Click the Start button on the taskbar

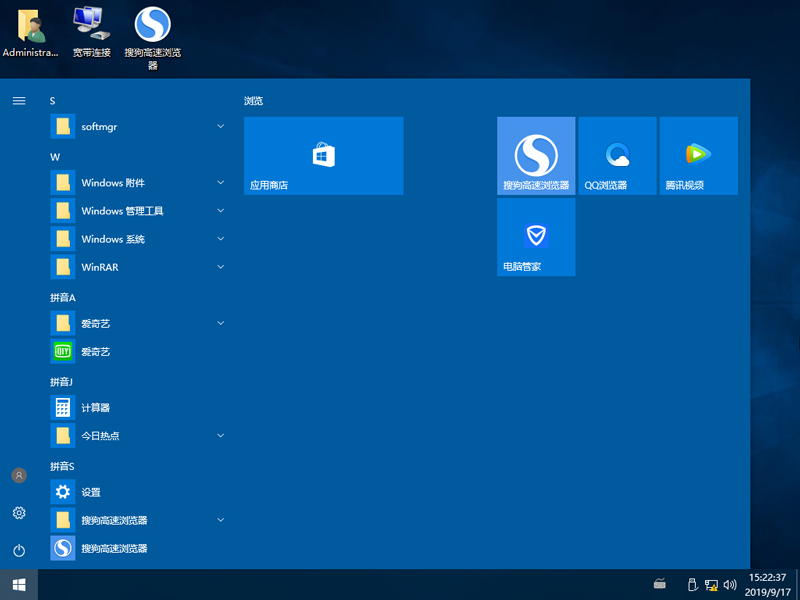point(18,585)
